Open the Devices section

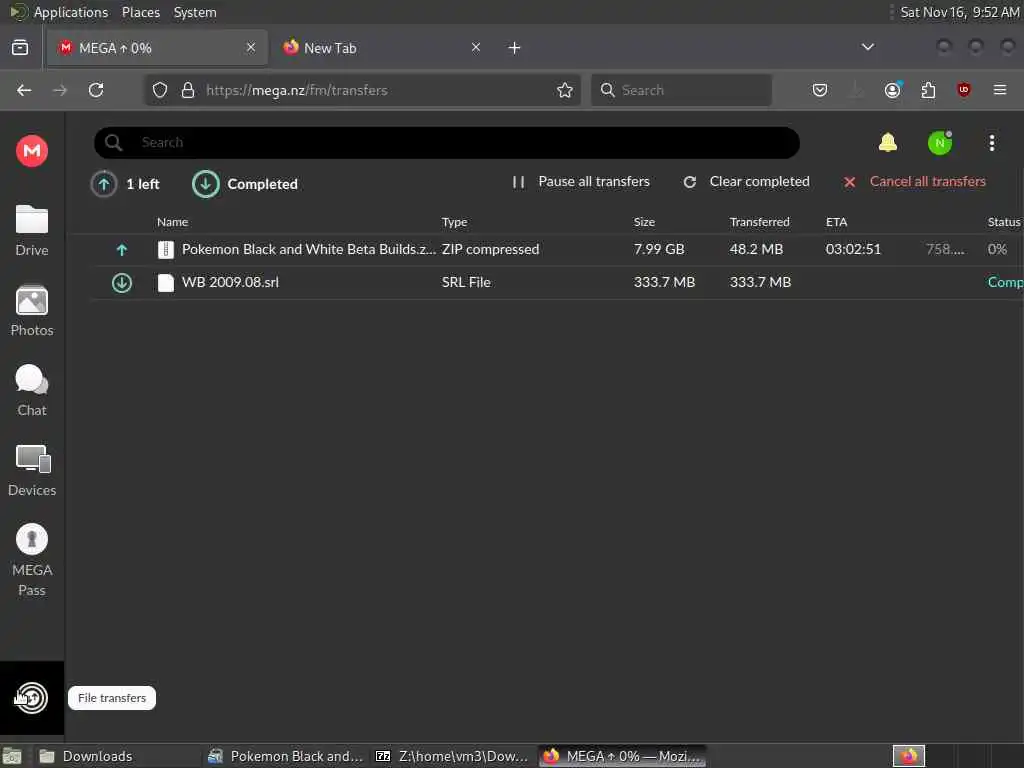(31, 470)
